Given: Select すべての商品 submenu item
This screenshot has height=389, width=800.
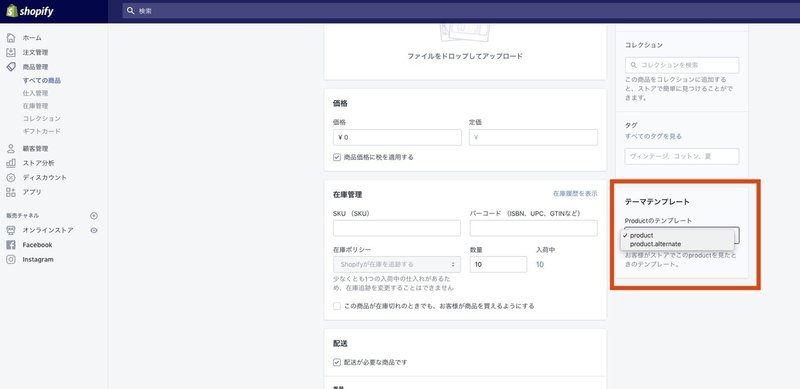Looking at the screenshot, I should [42, 81].
